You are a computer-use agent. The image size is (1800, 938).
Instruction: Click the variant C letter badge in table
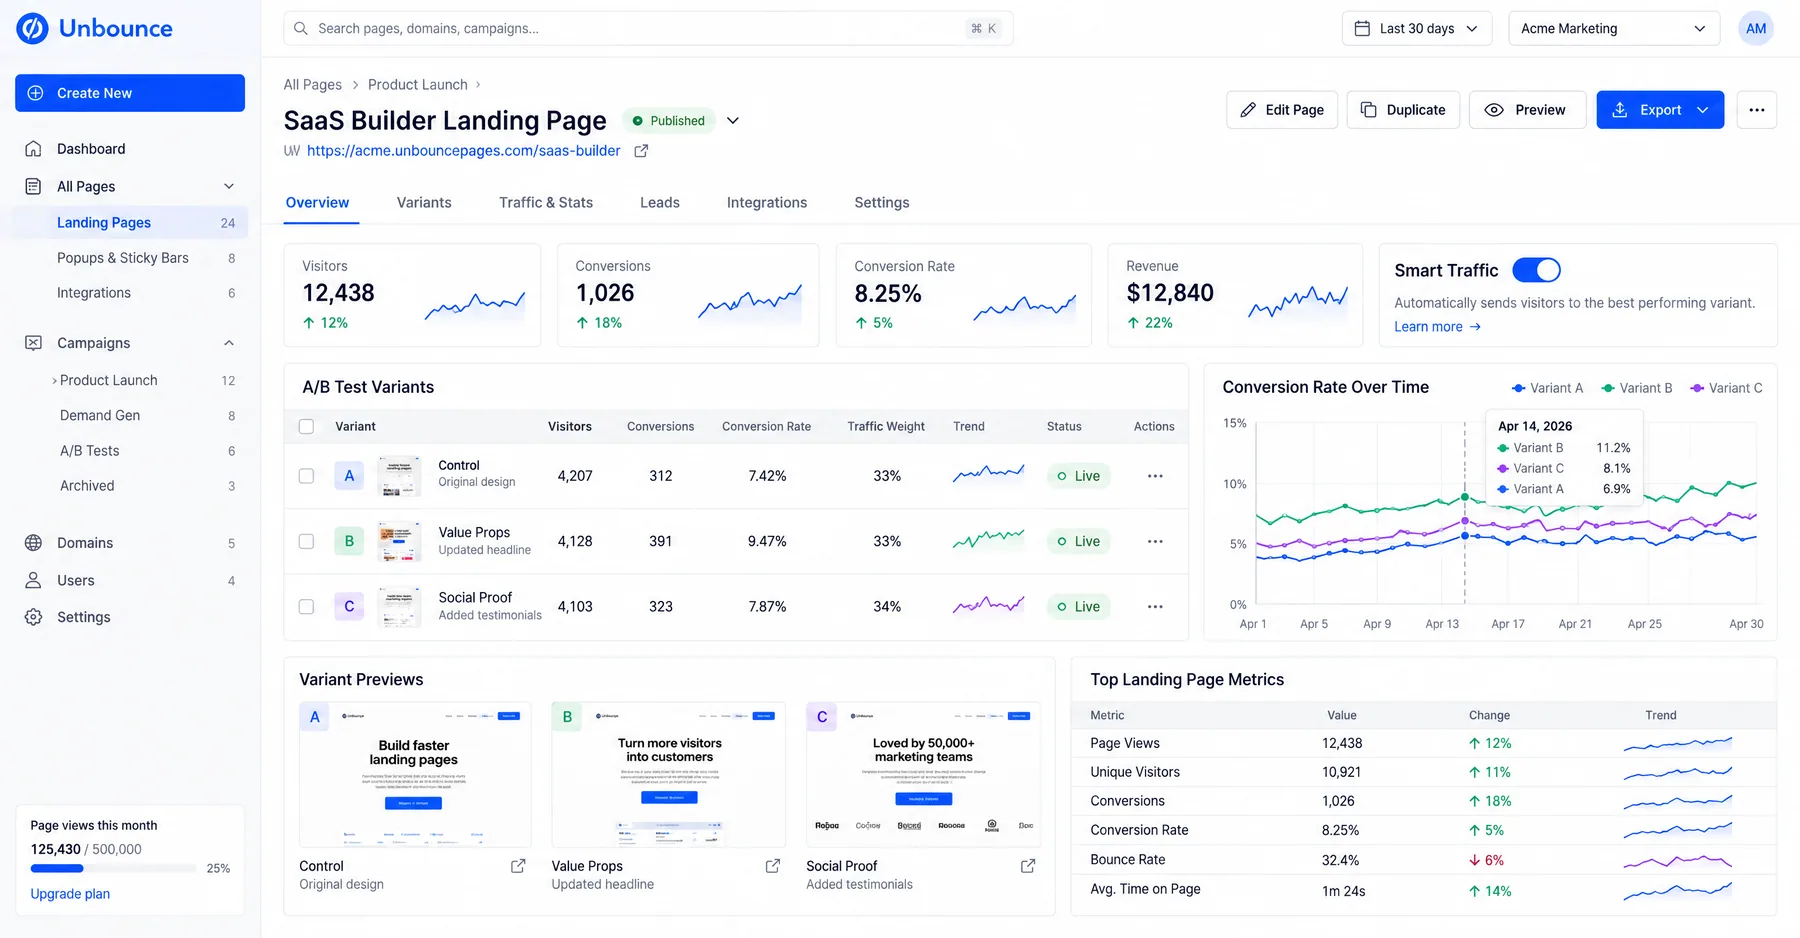click(349, 606)
